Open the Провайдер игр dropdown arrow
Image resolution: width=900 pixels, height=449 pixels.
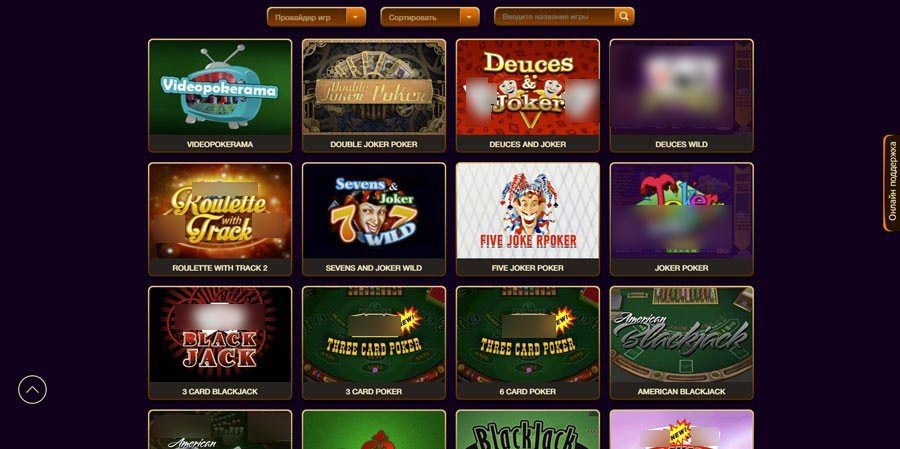tap(355, 17)
